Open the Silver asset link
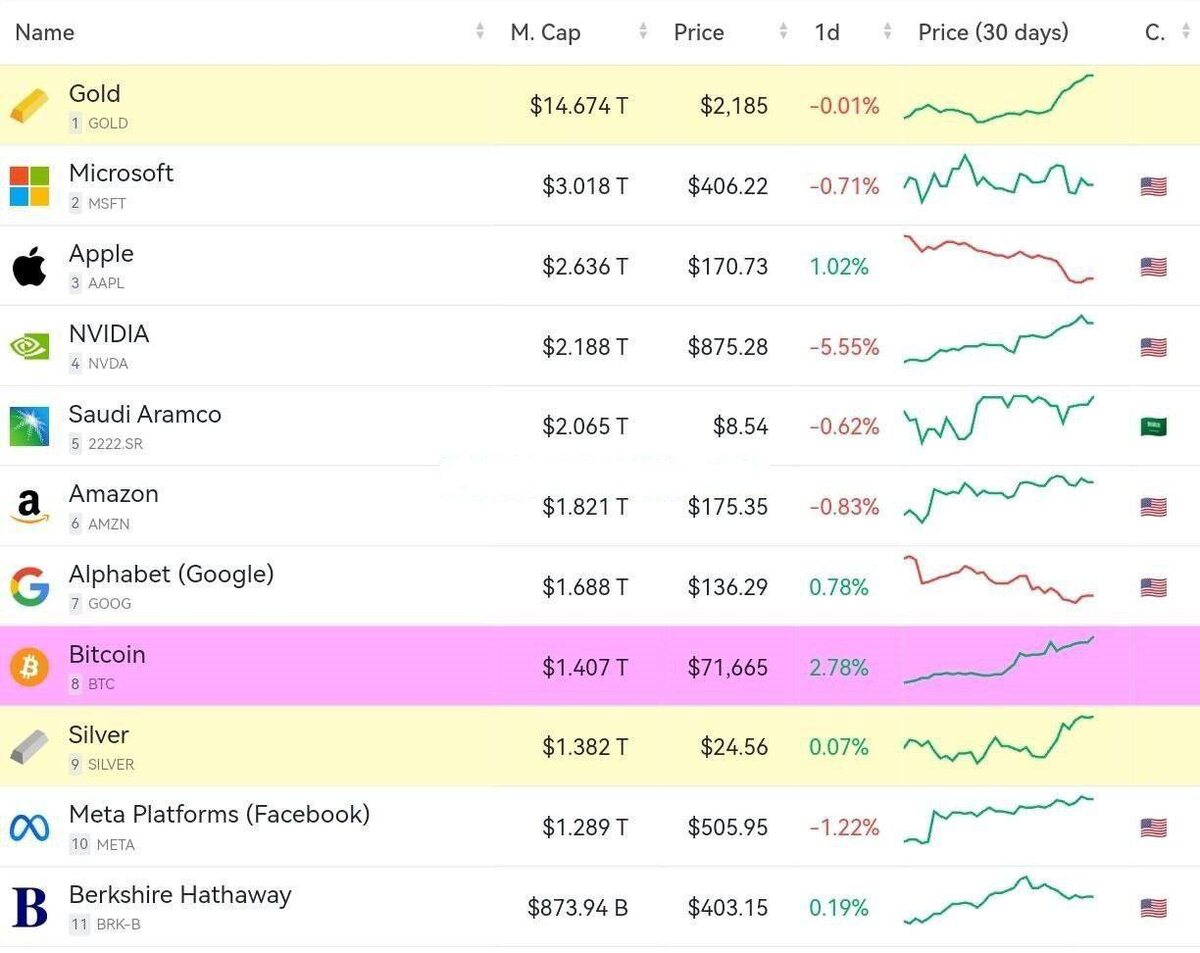The height and width of the screenshot is (953, 1200). coord(99,735)
